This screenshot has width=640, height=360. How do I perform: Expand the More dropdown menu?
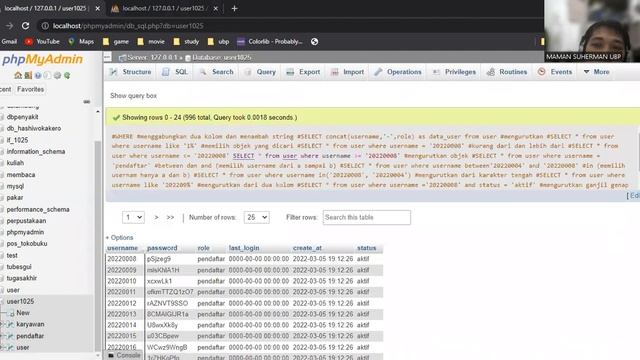click(596, 72)
